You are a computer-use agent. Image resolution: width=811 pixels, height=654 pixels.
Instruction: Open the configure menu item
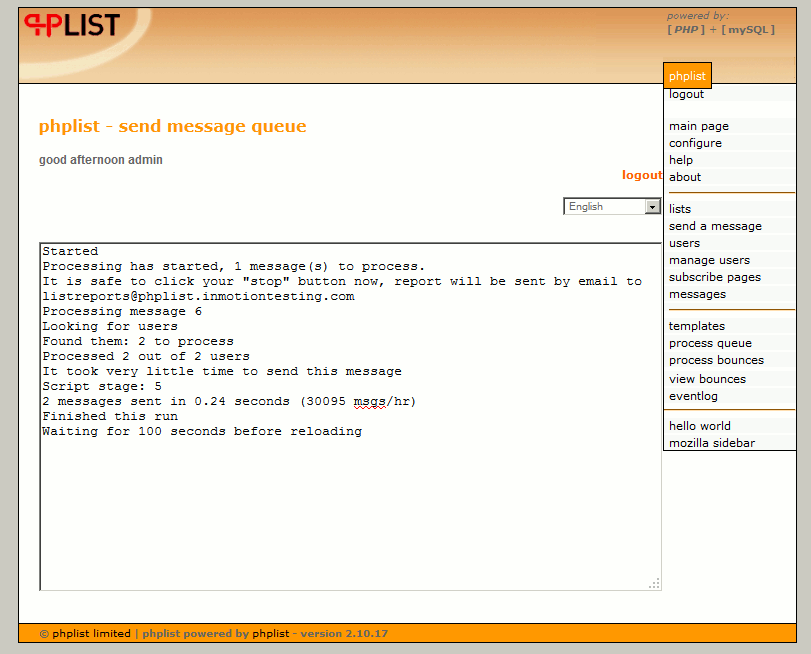pos(695,143)
